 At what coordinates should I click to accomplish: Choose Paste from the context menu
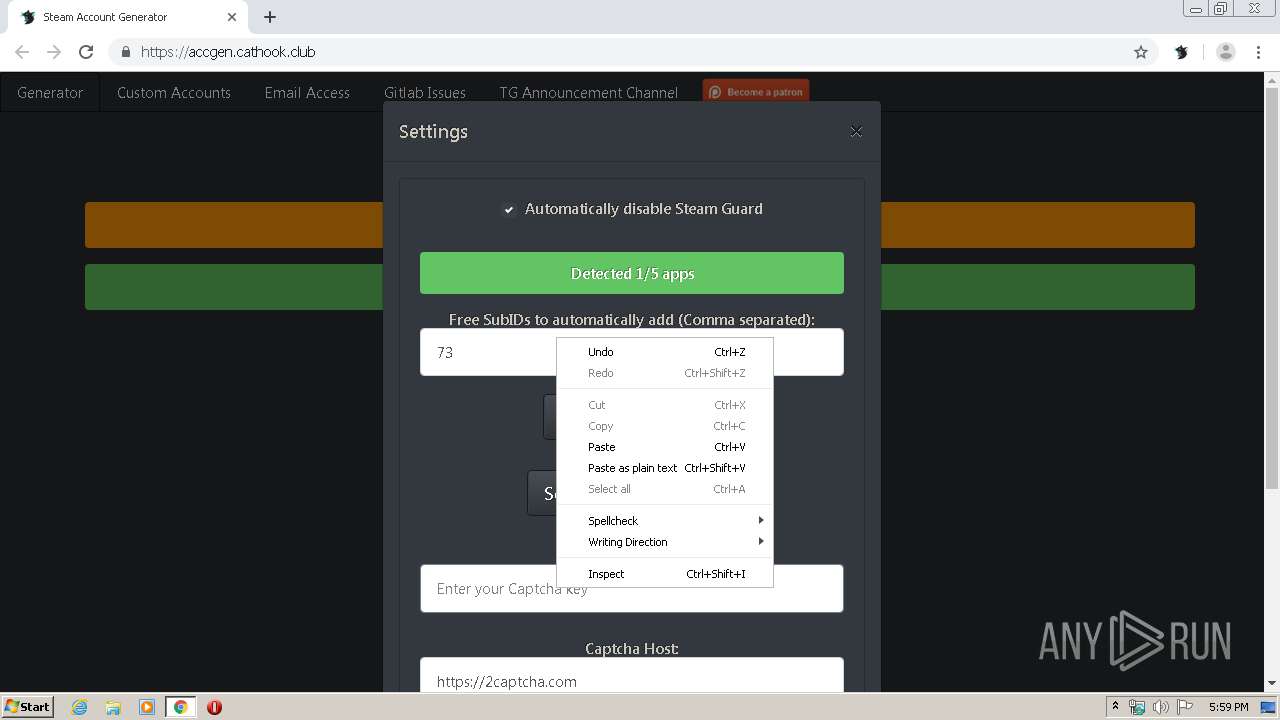coord(665,447)
